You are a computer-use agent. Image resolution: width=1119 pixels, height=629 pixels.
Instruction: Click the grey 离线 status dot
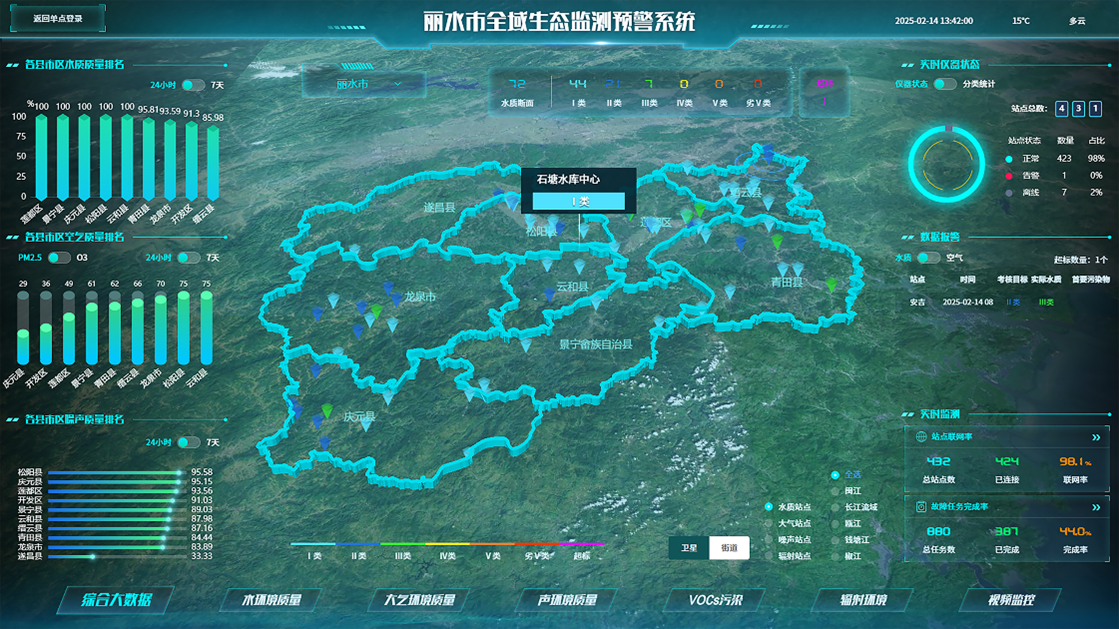1008,193
